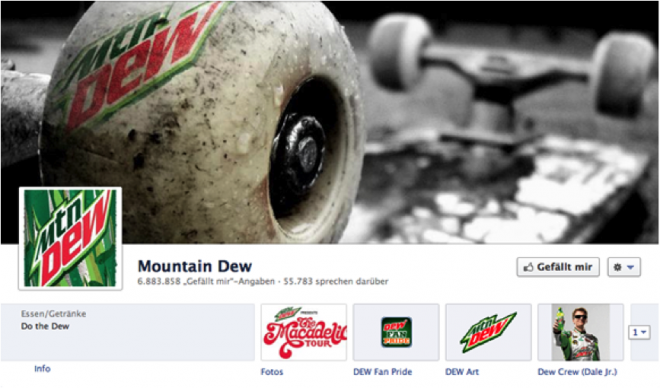This screenshot has width=660, height=388.
Task: Click the 55.783 sprechen darüber text
Action: [335, 282]
